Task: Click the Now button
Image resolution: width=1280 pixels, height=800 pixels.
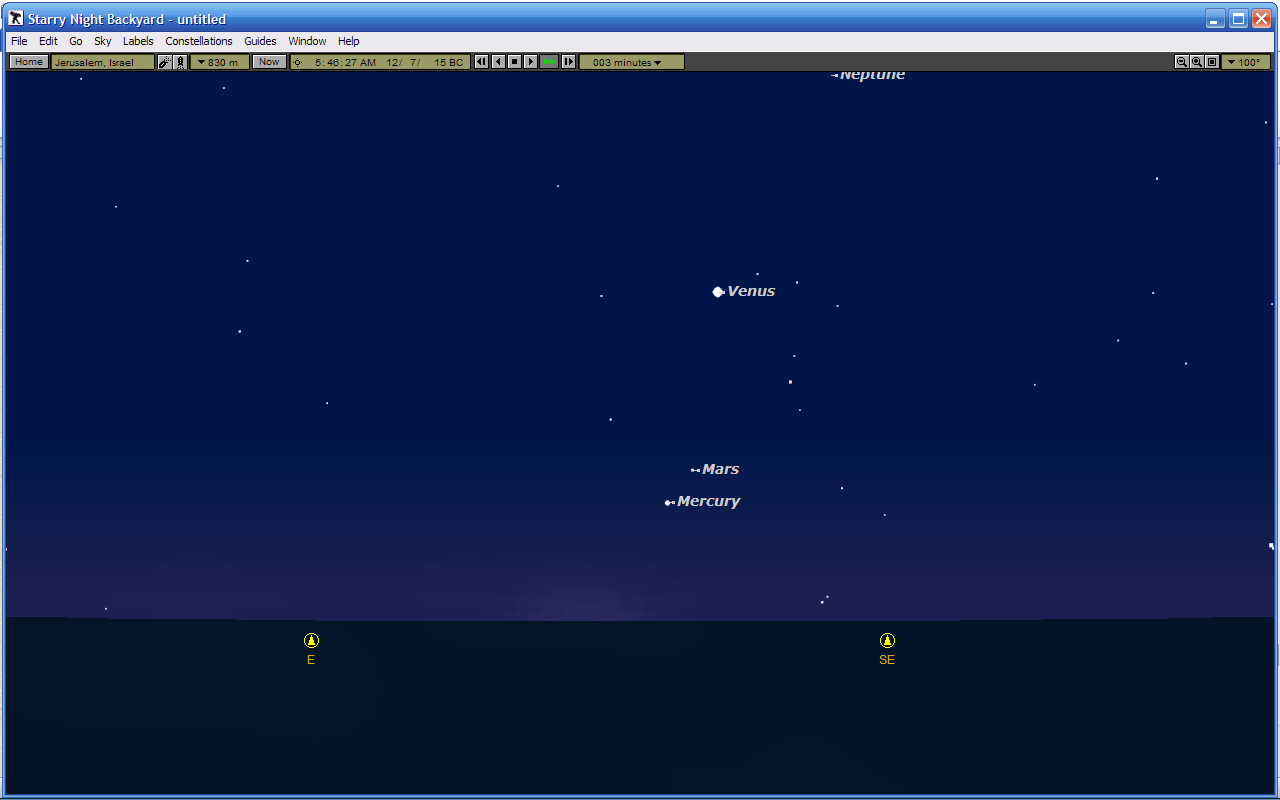Action: pyautogui.click(x=269, y=62)
